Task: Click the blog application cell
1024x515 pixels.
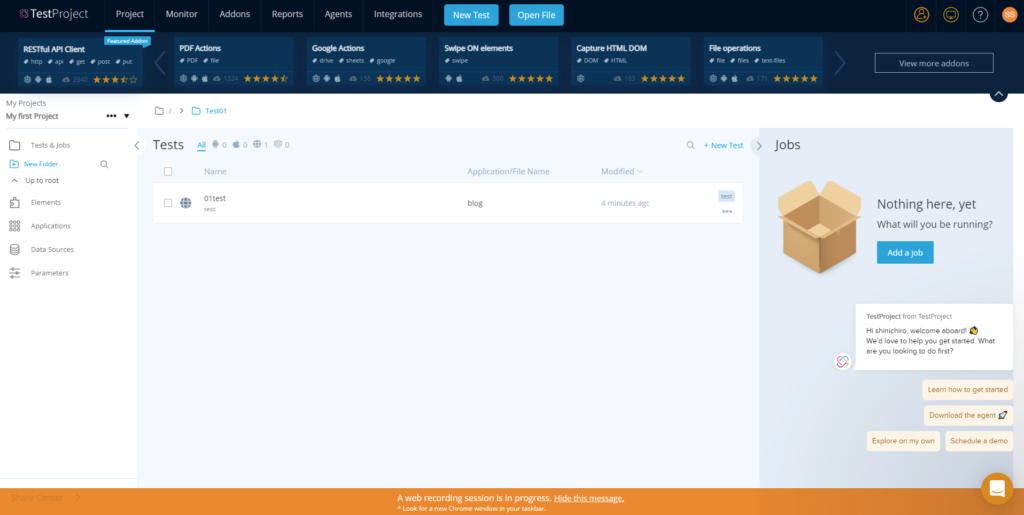Action: click(x=475, y=203)
